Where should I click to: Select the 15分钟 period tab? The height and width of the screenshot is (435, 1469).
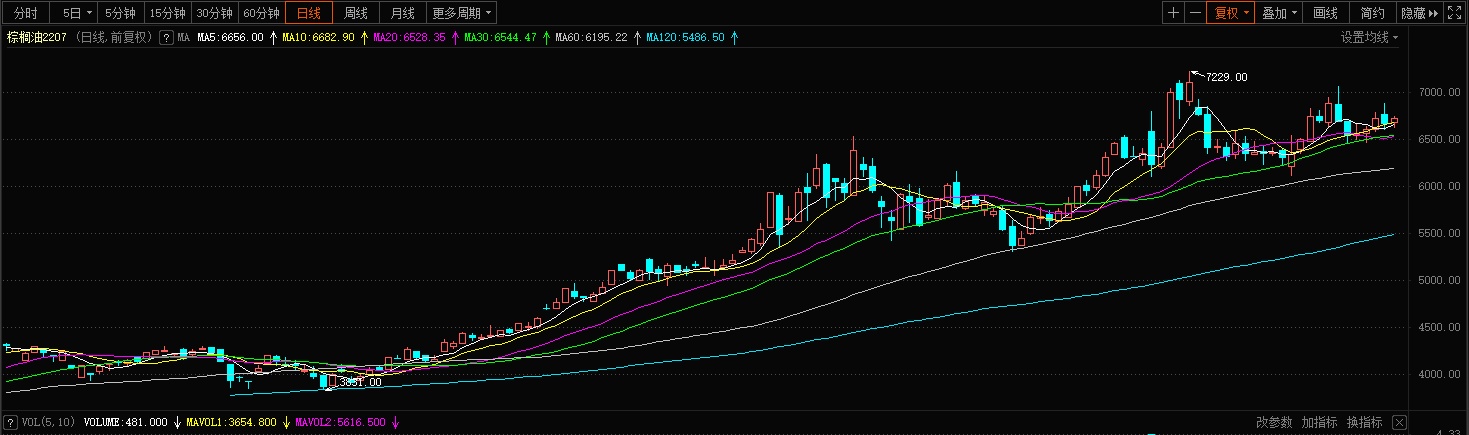tap(167, 13)
